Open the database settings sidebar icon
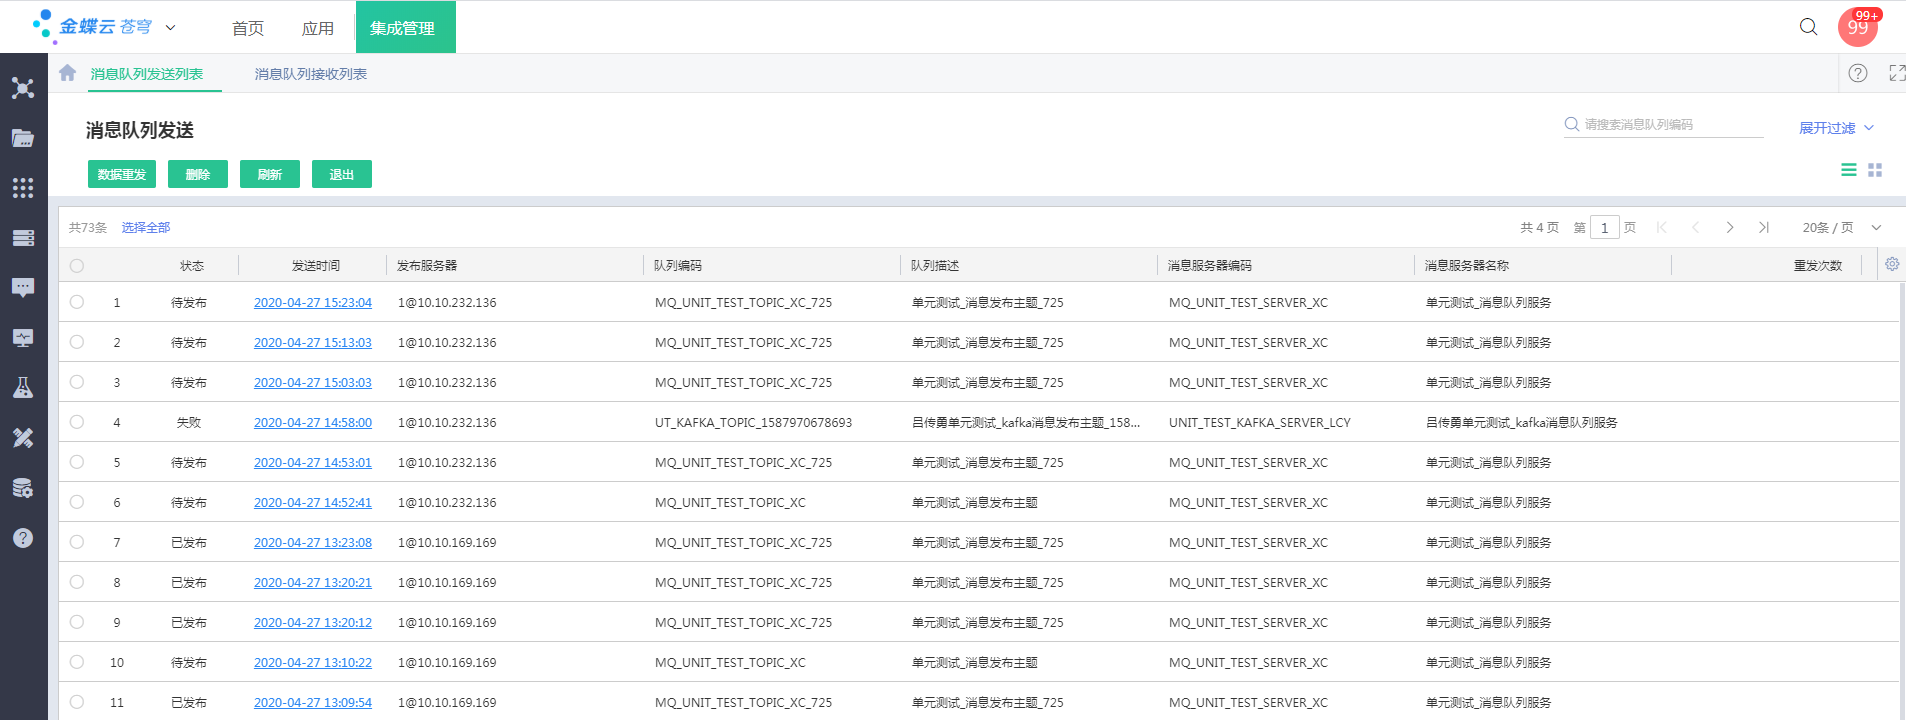The width and height of the screenshot is (1906, 720). pos(23,488)
